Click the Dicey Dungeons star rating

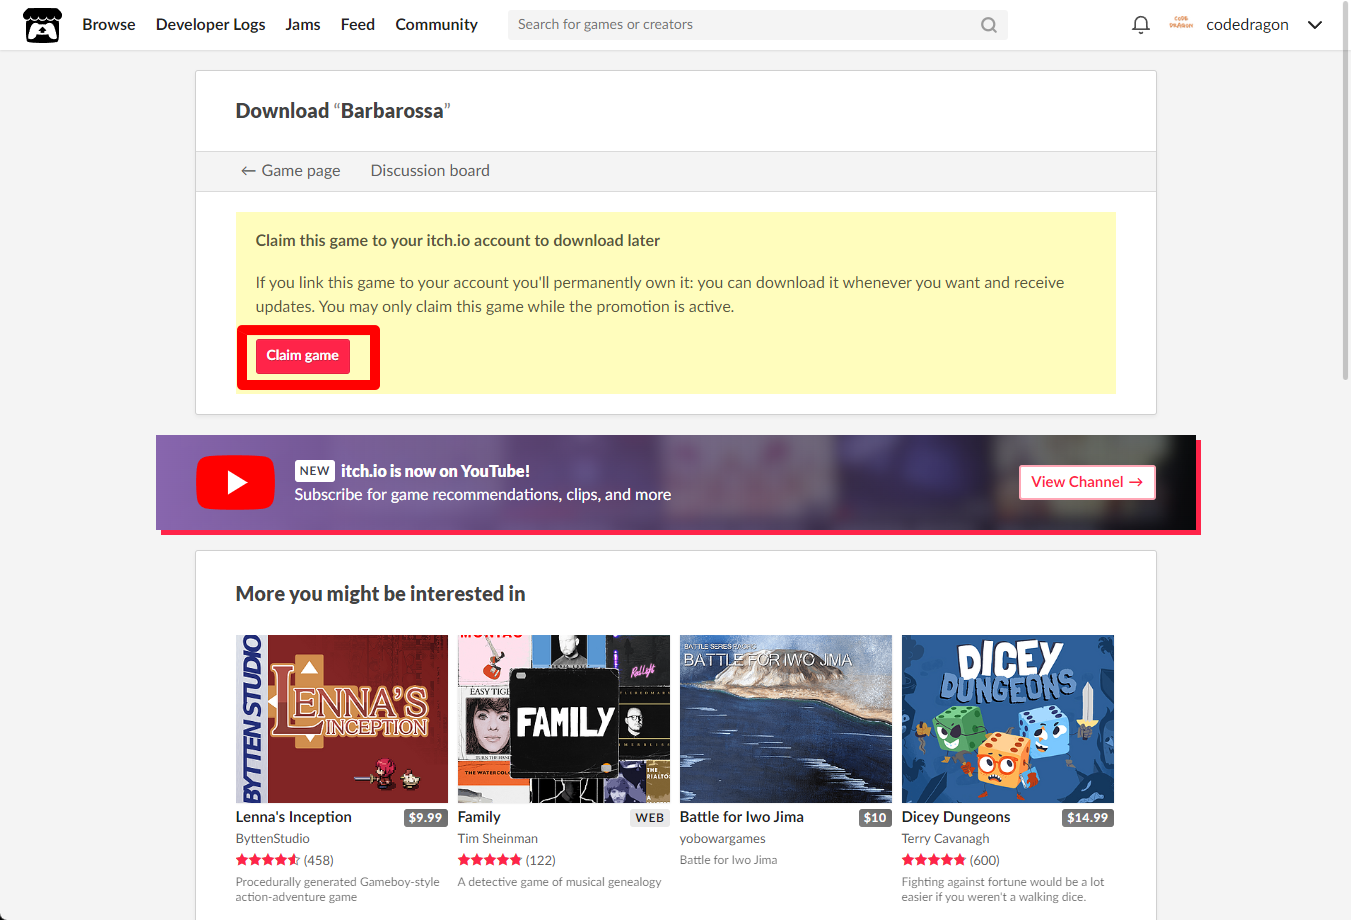(x=934, y=860)
